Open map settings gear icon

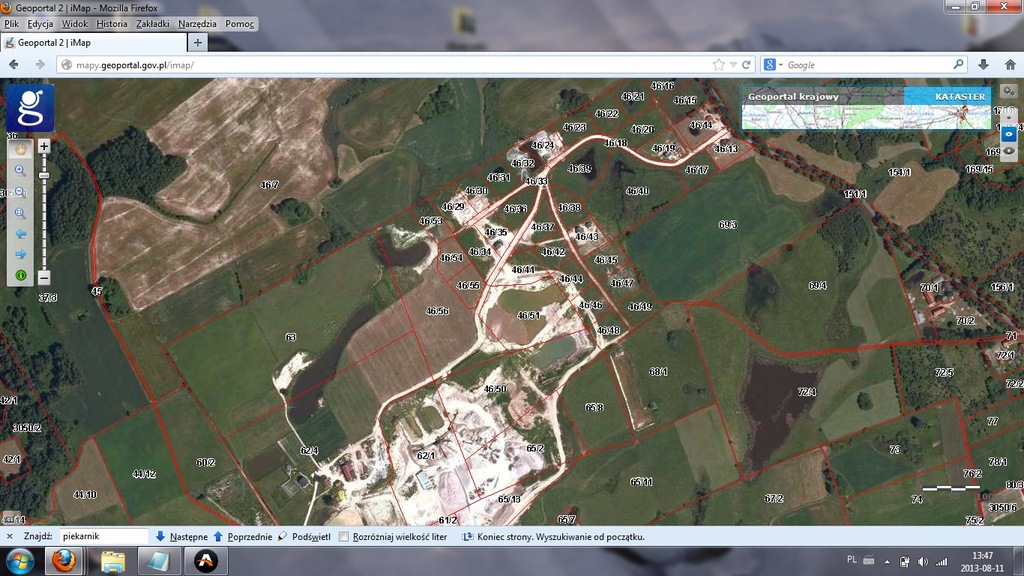click(x=1009, y=95)
